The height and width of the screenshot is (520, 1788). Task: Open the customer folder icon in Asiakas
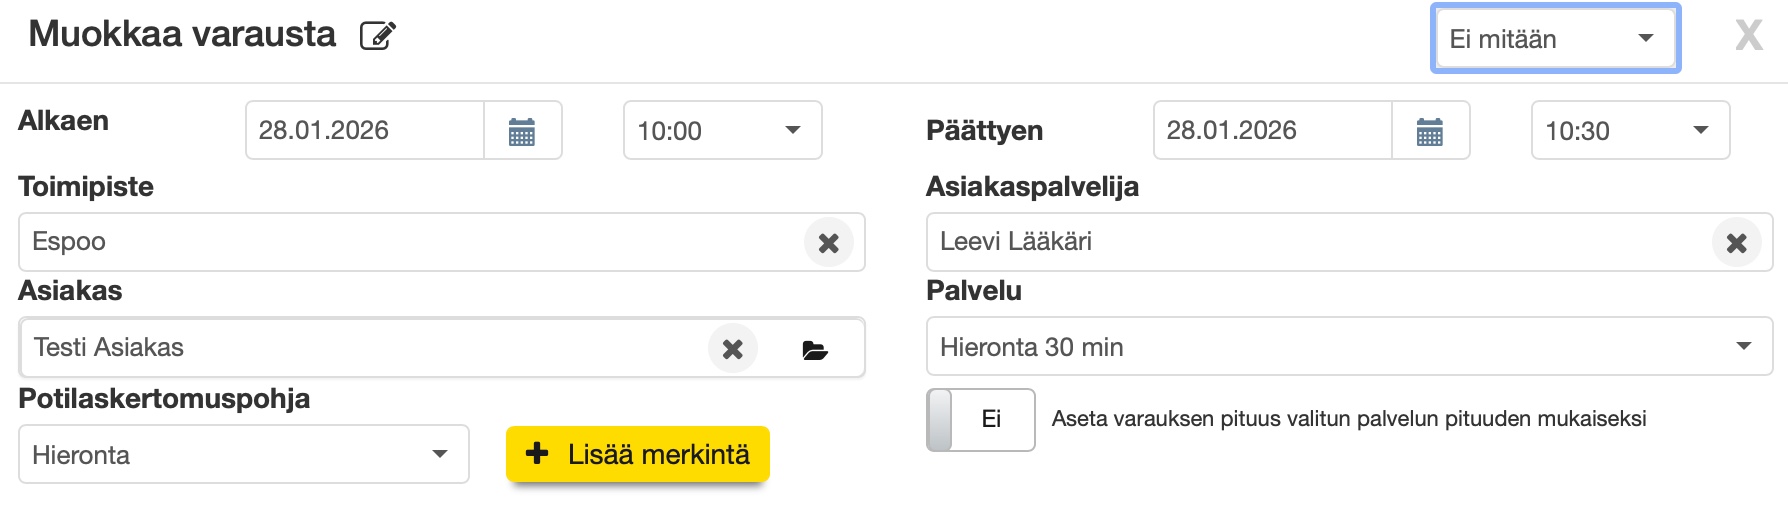(x=815, y=349)
